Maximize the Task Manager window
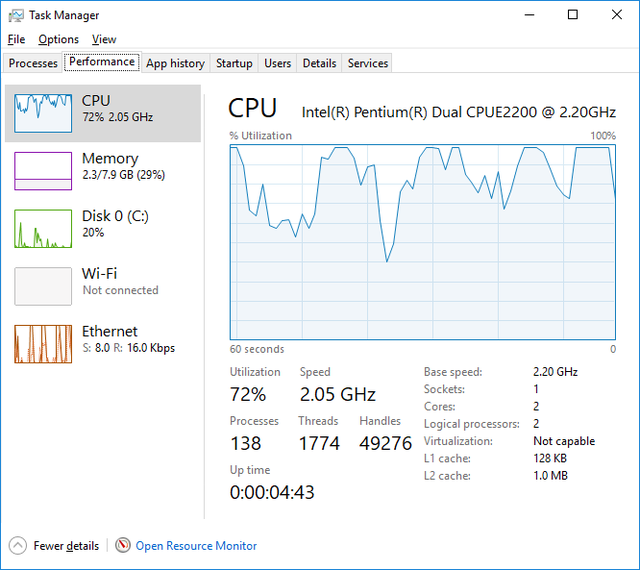 point(573,15)
